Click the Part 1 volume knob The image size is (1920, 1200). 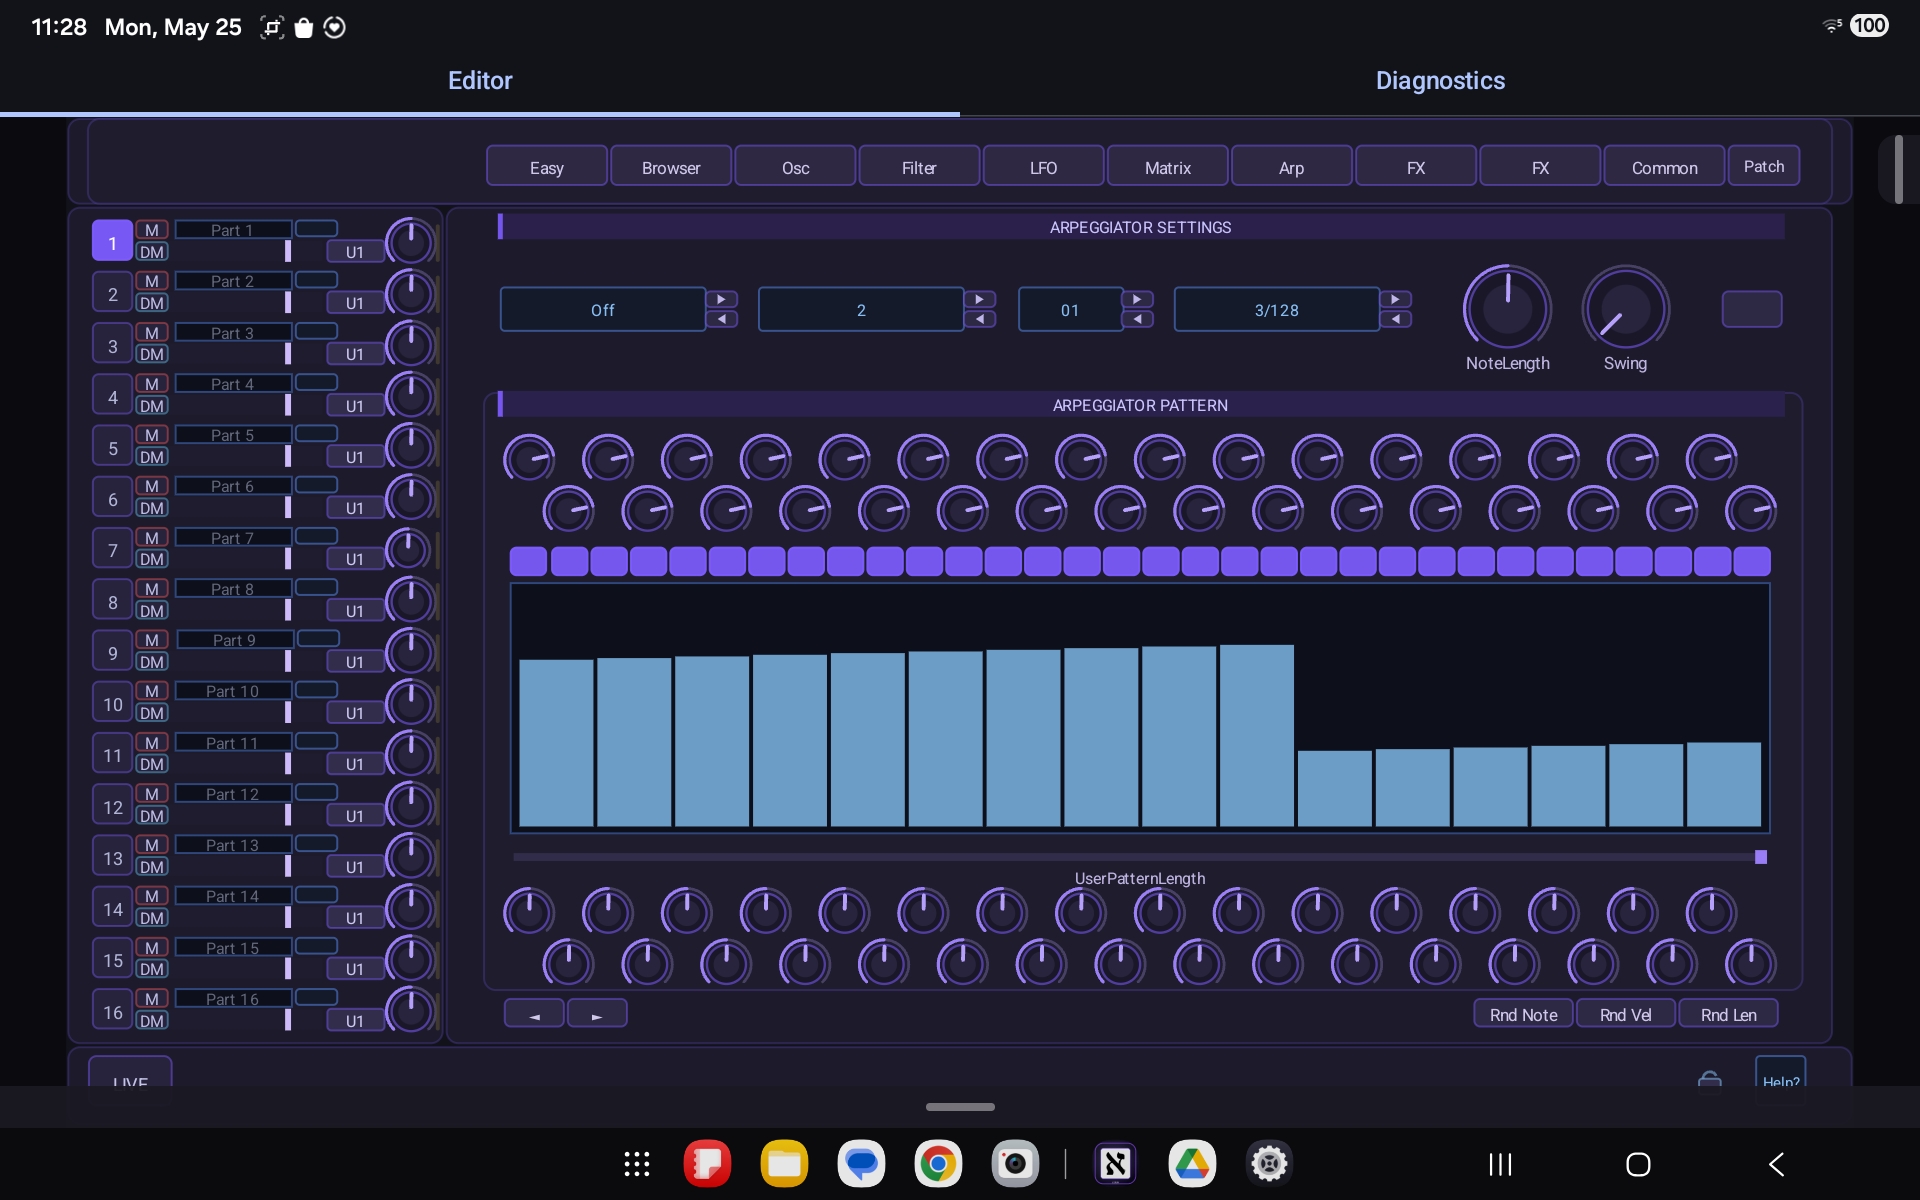pyautogui.click(x=411, y=242)
